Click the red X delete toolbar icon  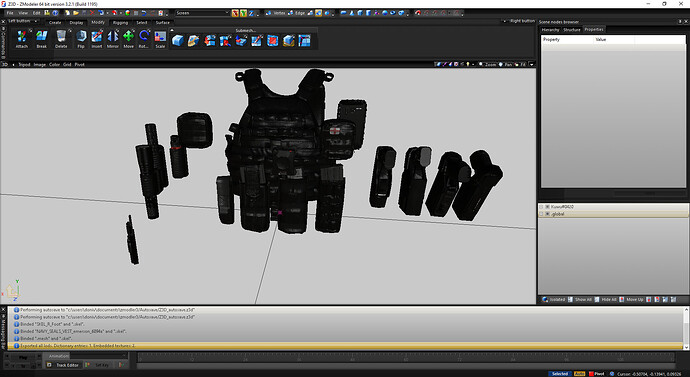(92, 13)
